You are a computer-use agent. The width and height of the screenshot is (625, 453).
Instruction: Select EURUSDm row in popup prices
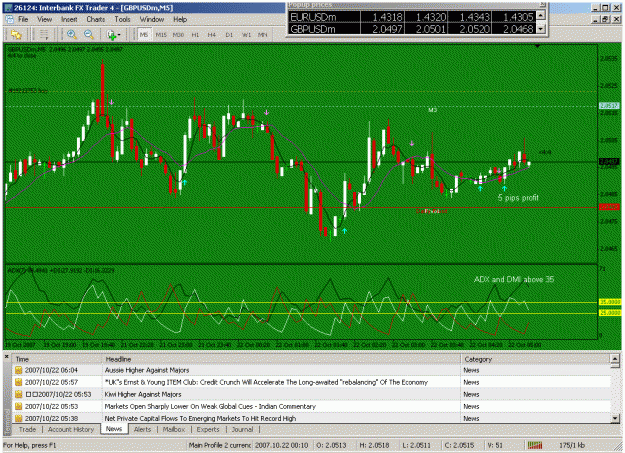click(x=412, y=17)
